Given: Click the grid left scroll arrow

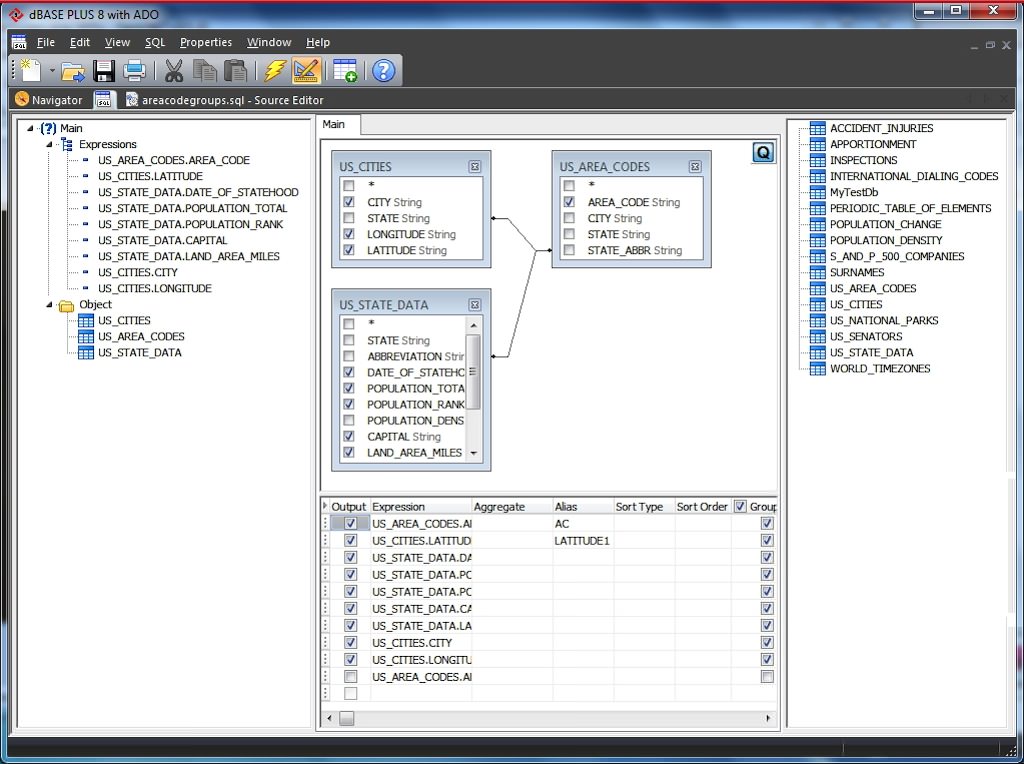Looking at the screenshot, I should tap(329, 718).
